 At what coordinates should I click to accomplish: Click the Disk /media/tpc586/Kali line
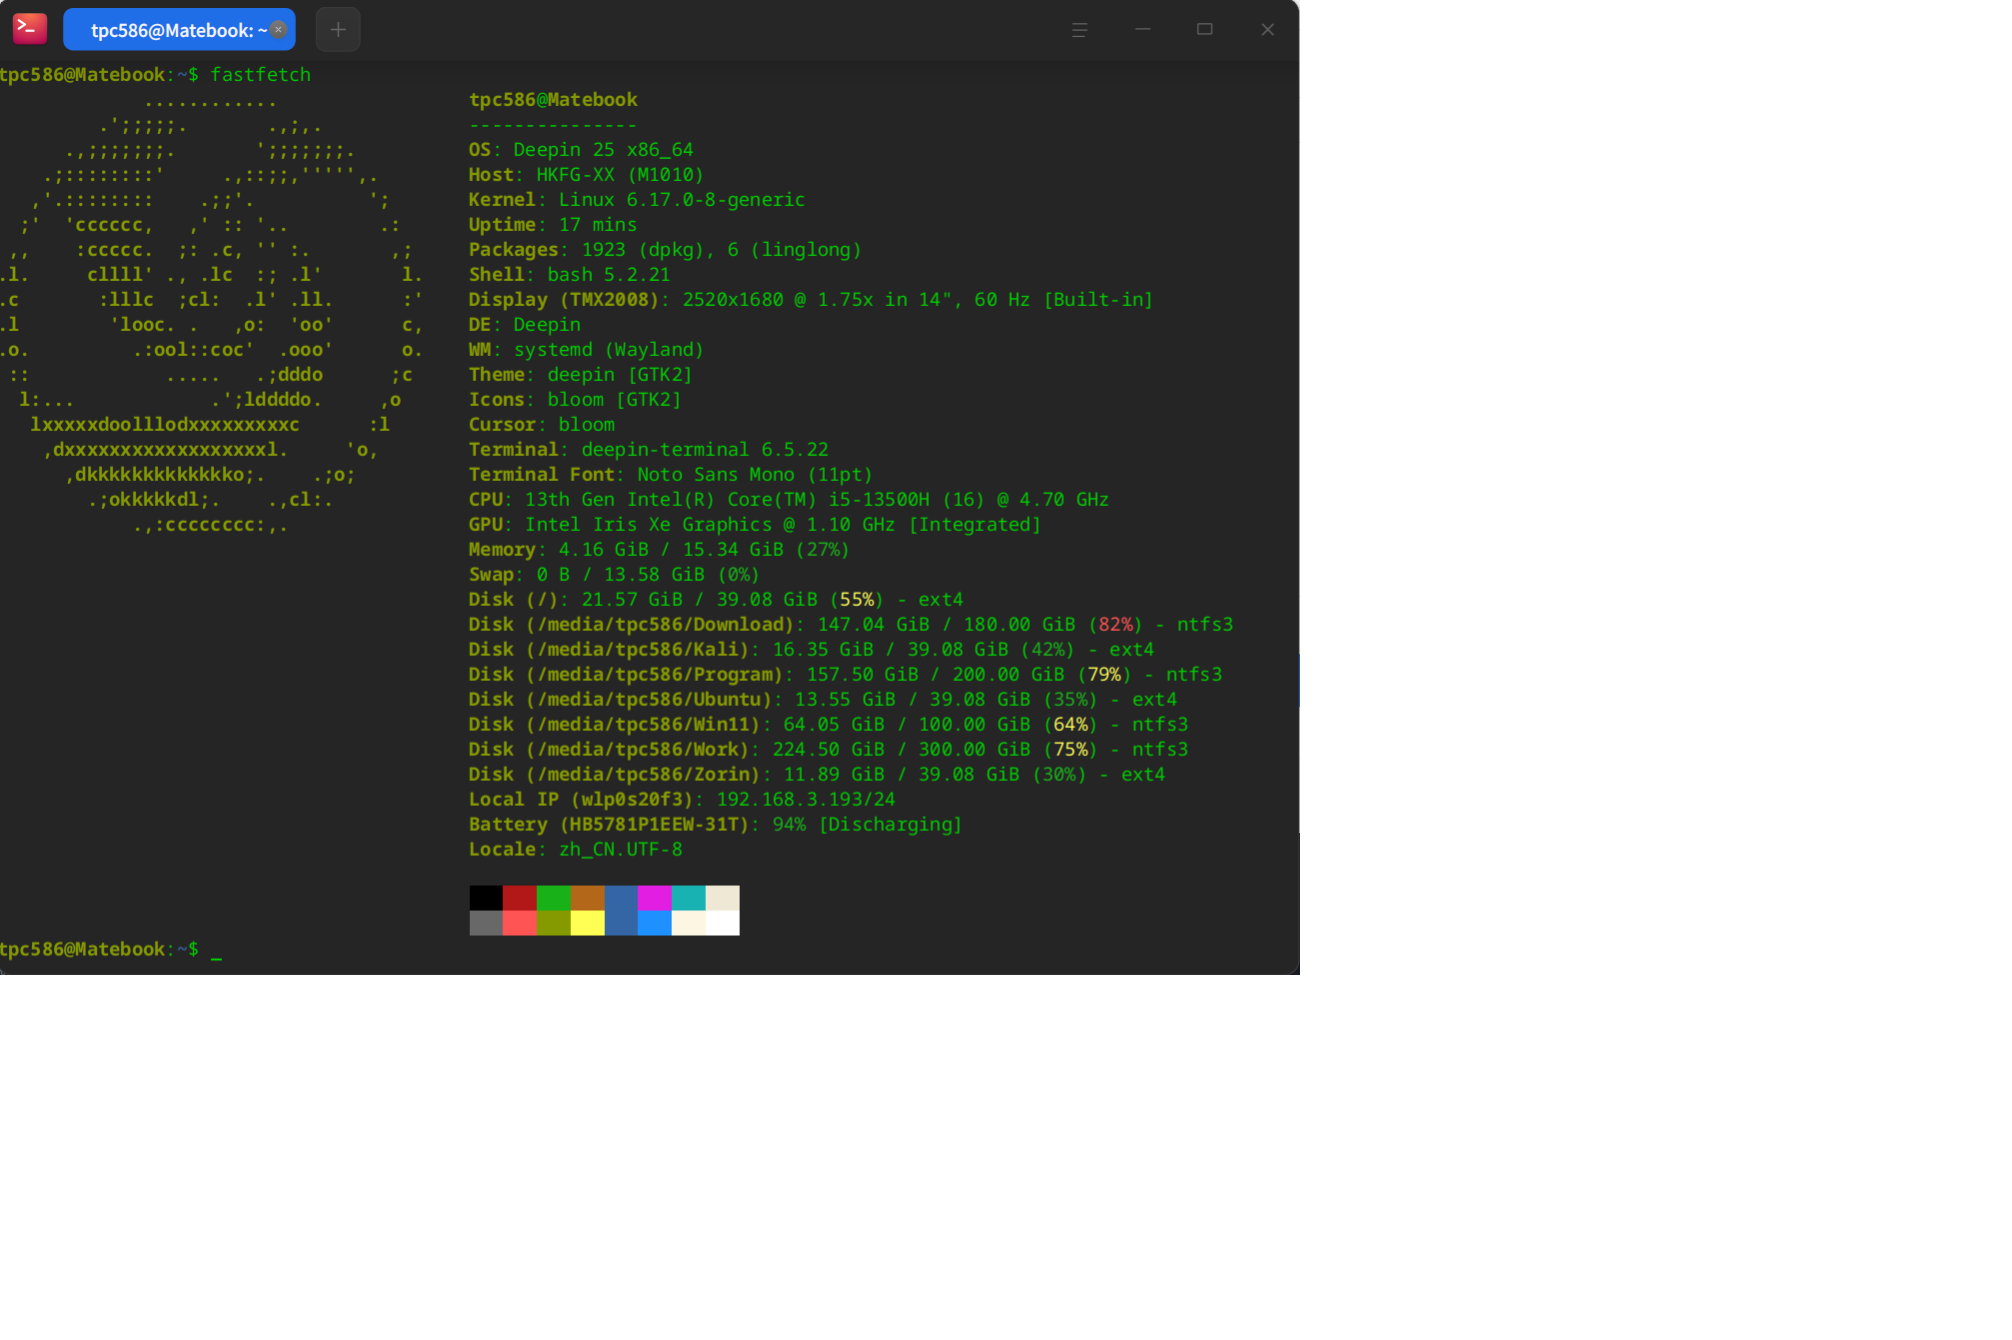pos(811,650)
